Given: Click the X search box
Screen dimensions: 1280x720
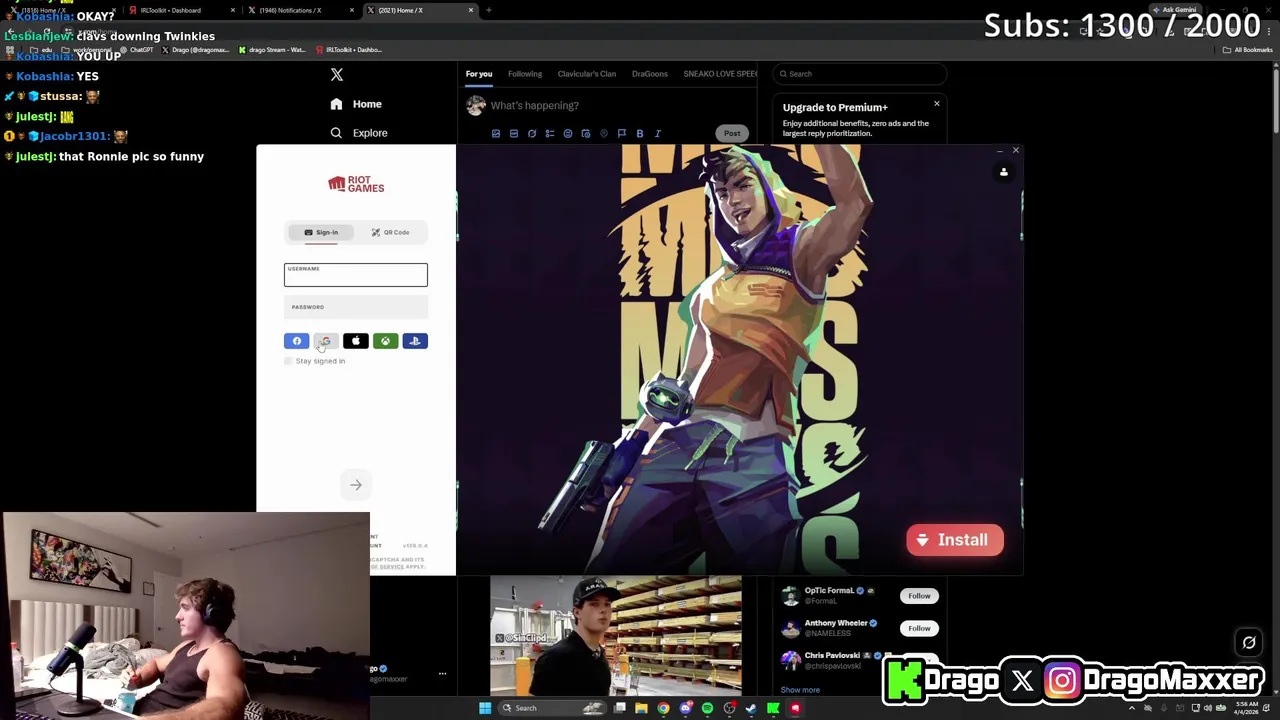Looking at the screenshot, I should coord(860,74).
